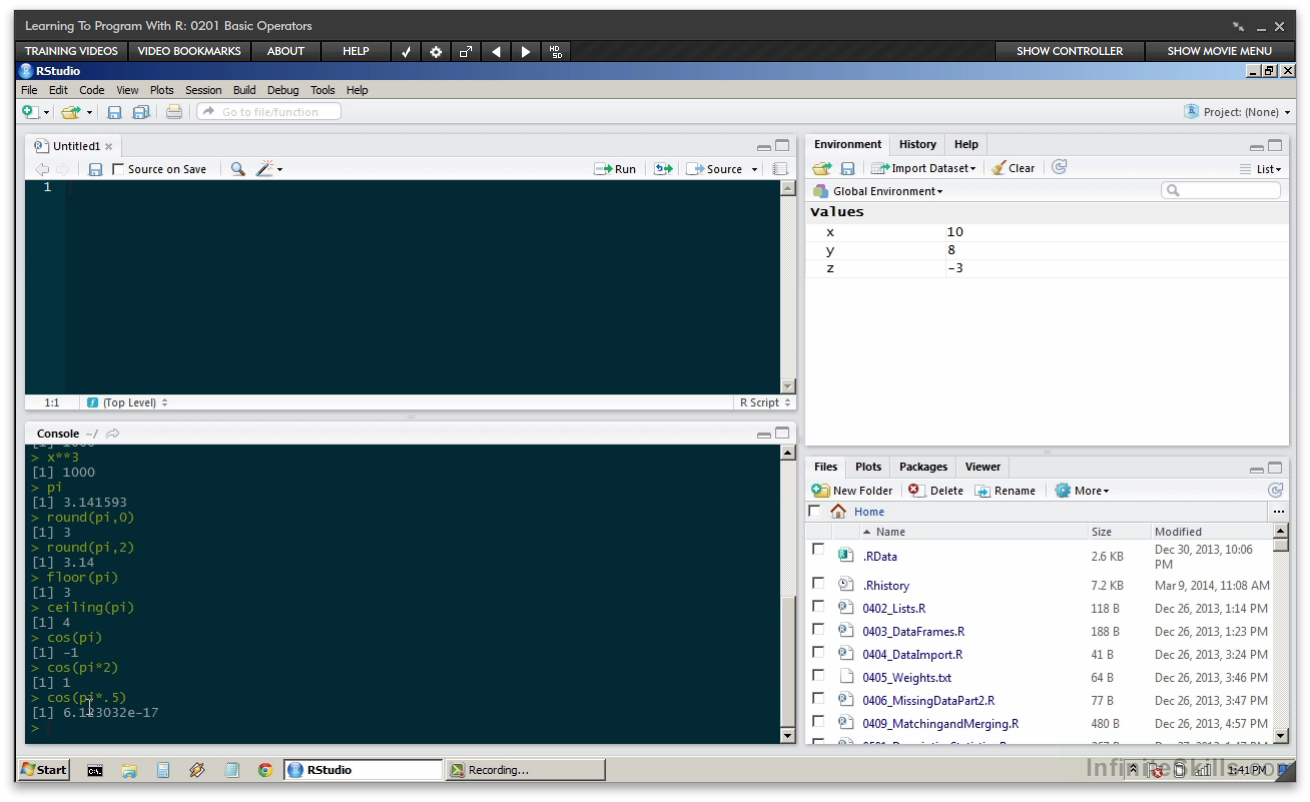The image size is (1310, 802).
Task: Select the 0405_Weights.txt file checkbox
Action: coord(818,675)
